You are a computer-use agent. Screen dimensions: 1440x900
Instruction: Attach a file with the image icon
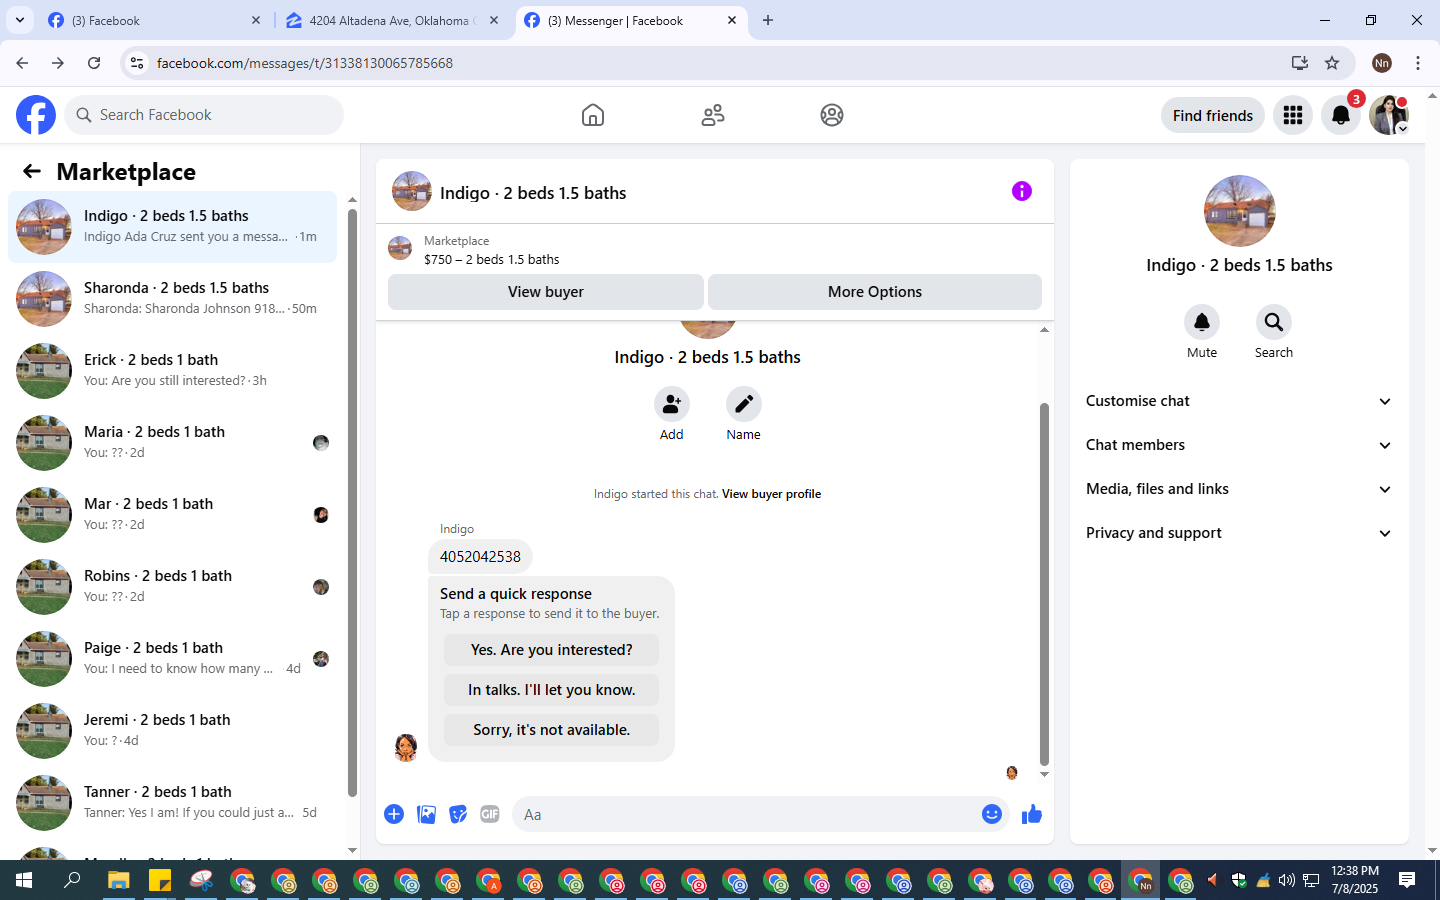coord(426,814)
